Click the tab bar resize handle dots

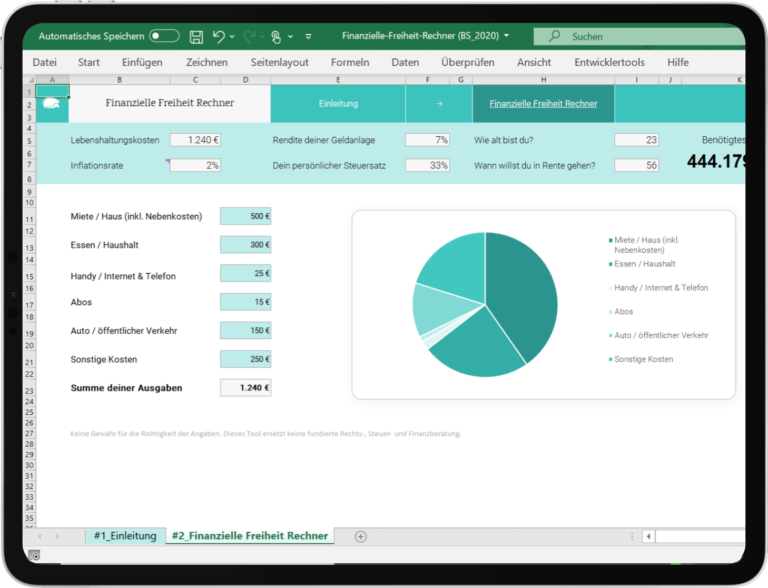(x=632, y=537)
